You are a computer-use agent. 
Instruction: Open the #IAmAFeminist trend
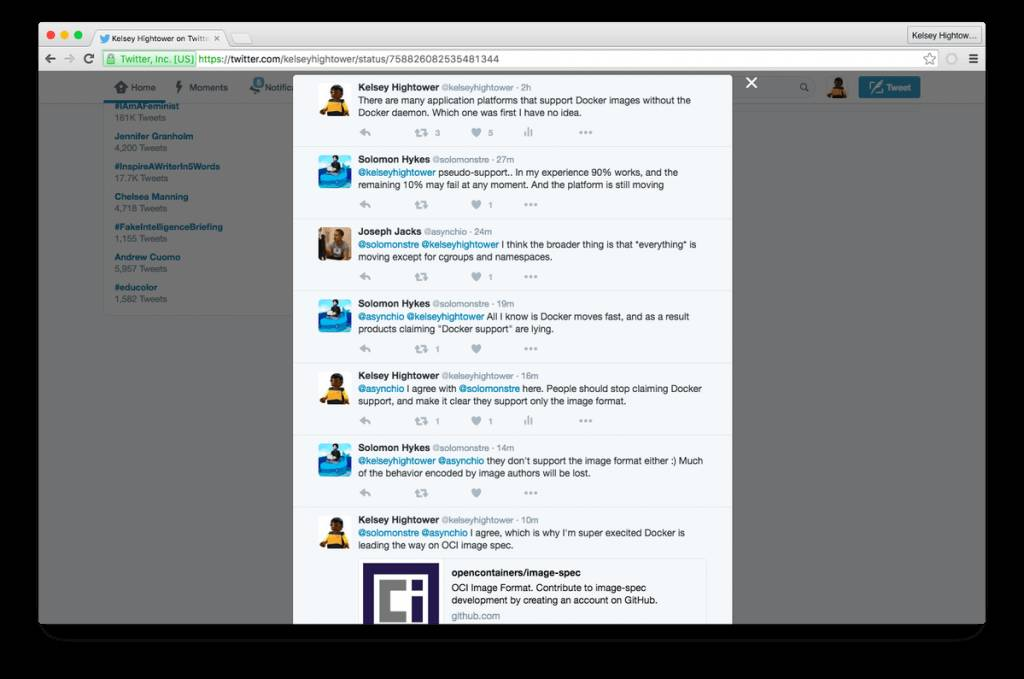pyautogui.click(x=147, y=106)
